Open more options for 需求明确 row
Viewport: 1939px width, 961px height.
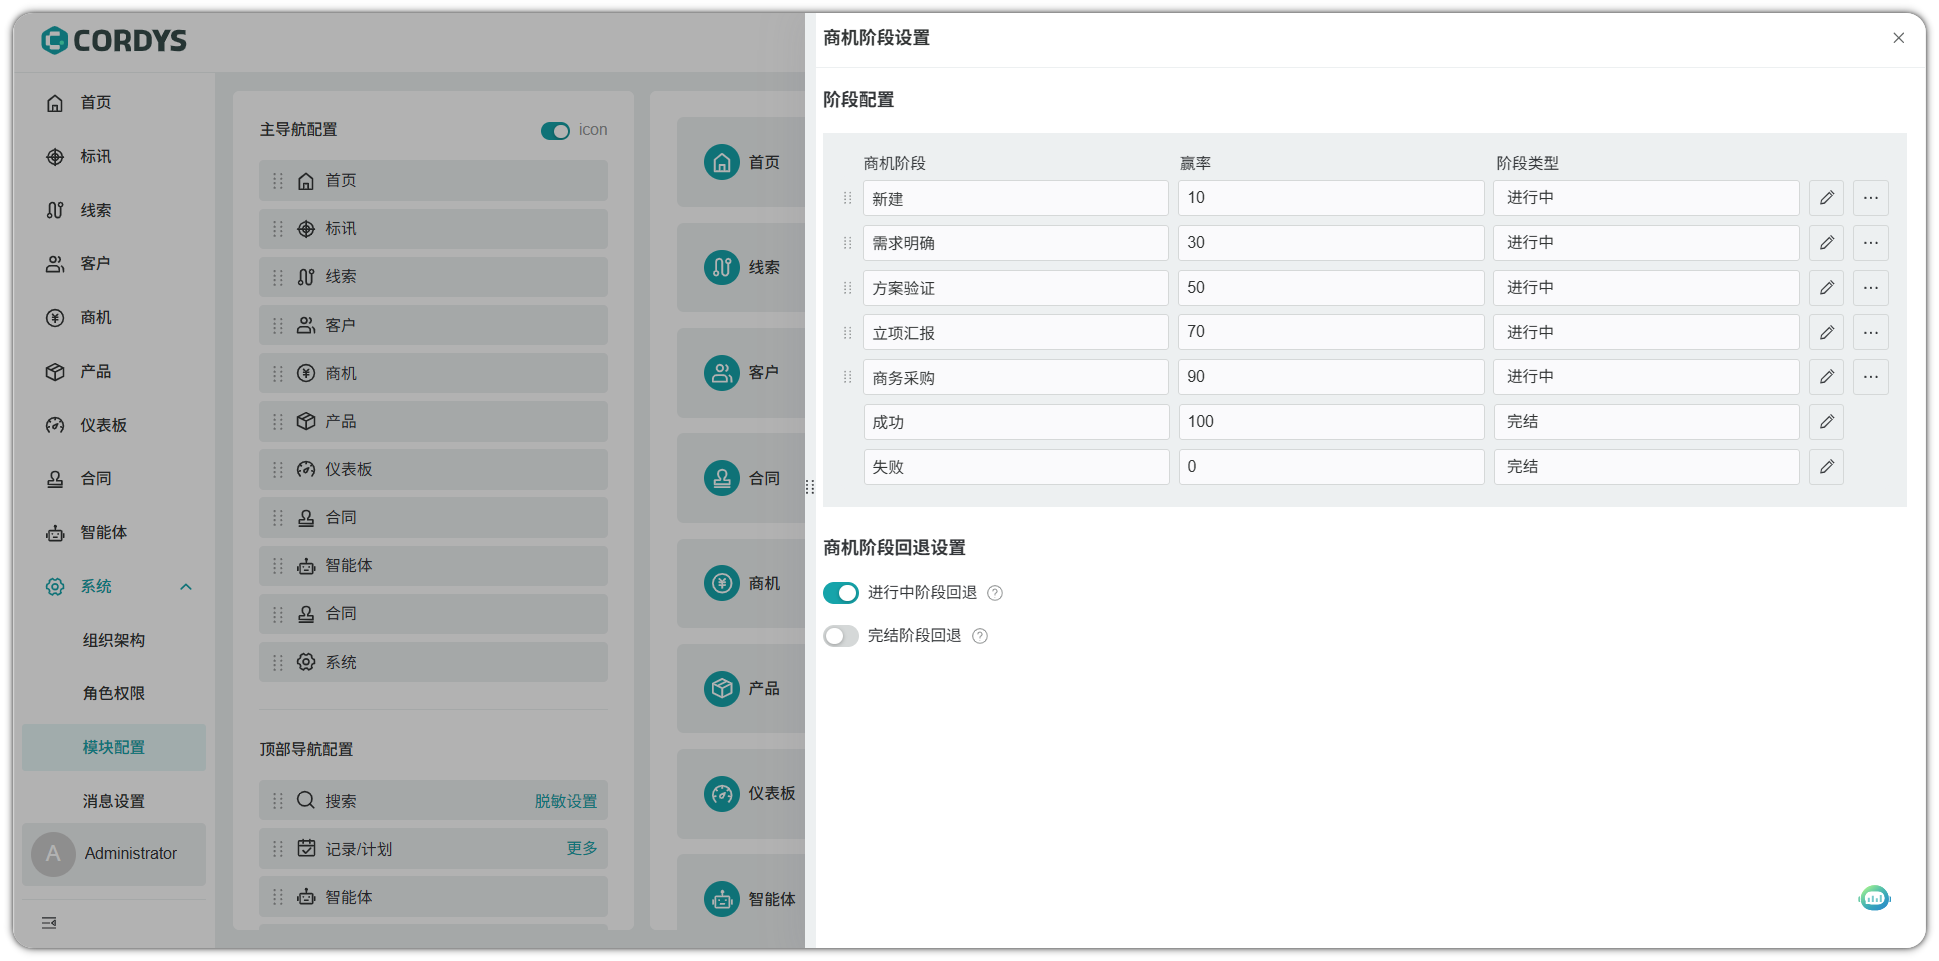(x=1870, y=243)
